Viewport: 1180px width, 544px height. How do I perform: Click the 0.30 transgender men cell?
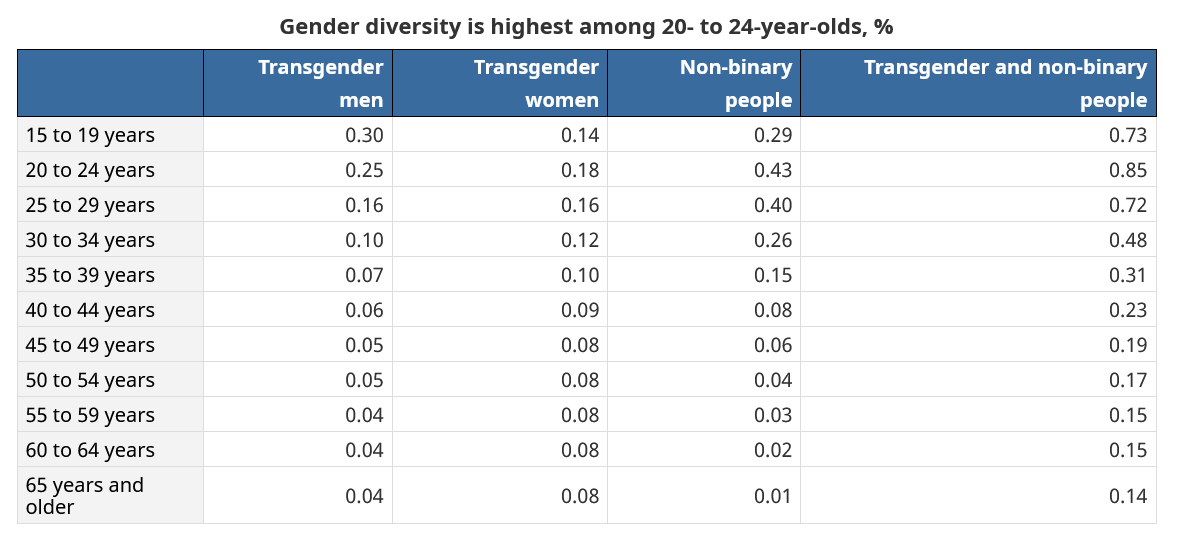(364, 135)
